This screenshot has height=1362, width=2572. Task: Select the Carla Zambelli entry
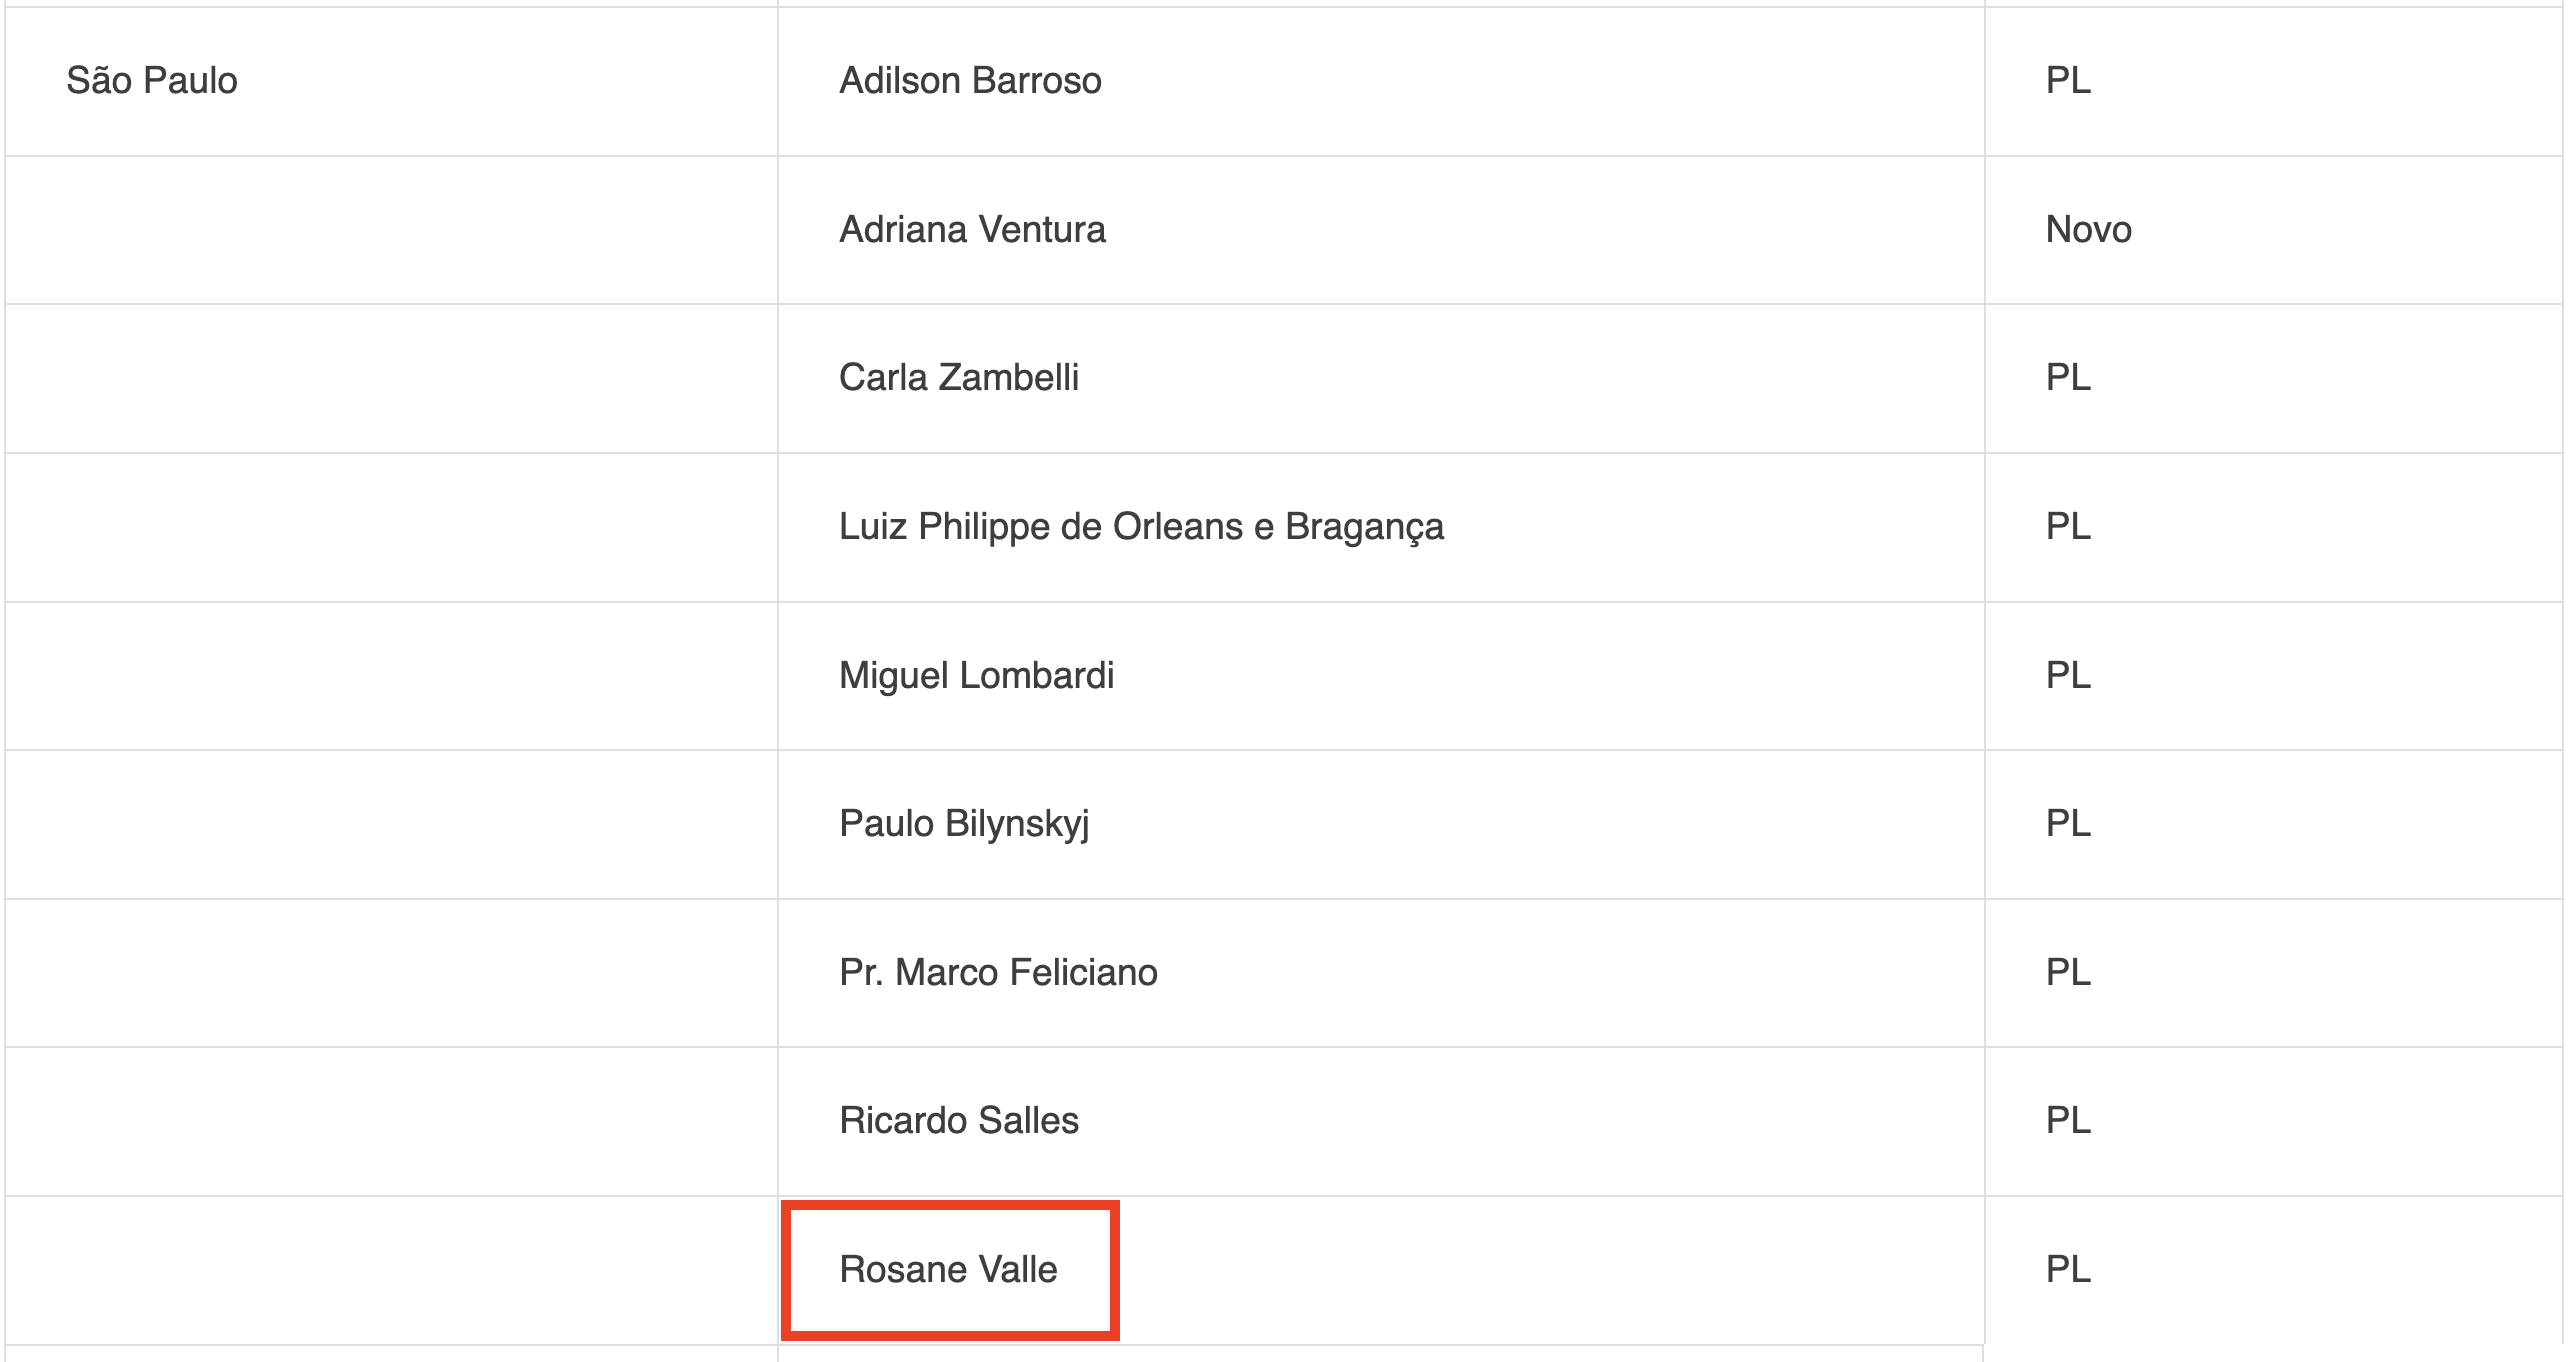pos(958,377)
